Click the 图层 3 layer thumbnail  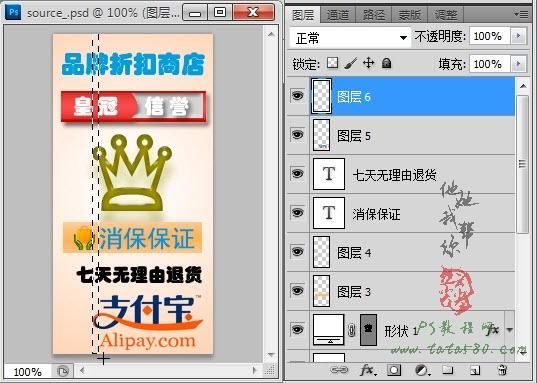[x=321, y=291]
